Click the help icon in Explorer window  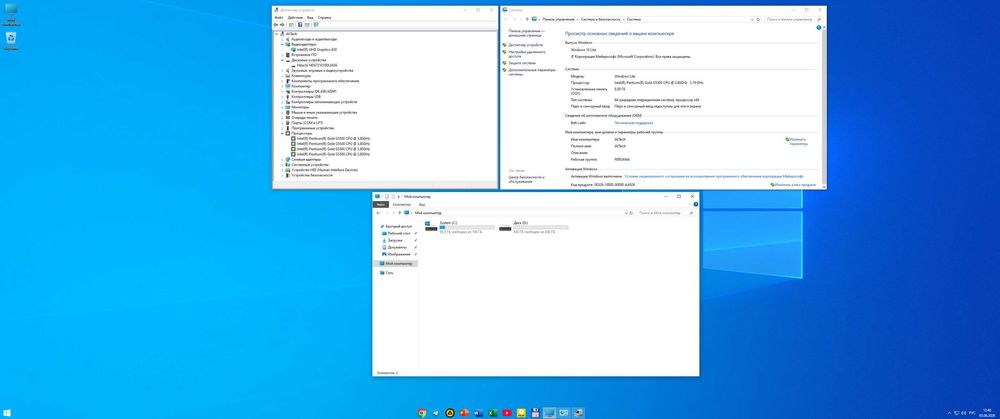[696, 205]
